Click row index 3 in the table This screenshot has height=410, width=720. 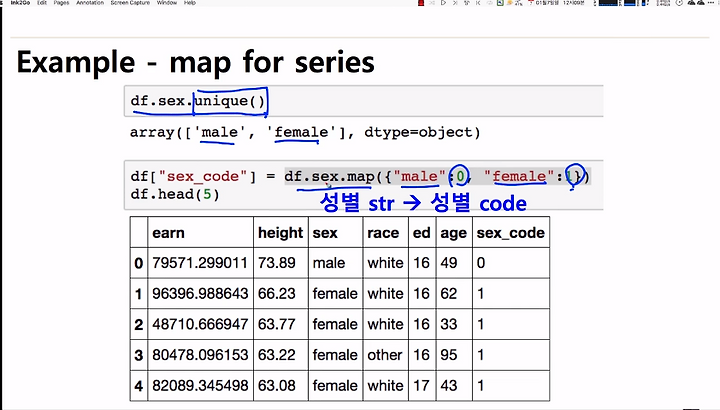139,355
